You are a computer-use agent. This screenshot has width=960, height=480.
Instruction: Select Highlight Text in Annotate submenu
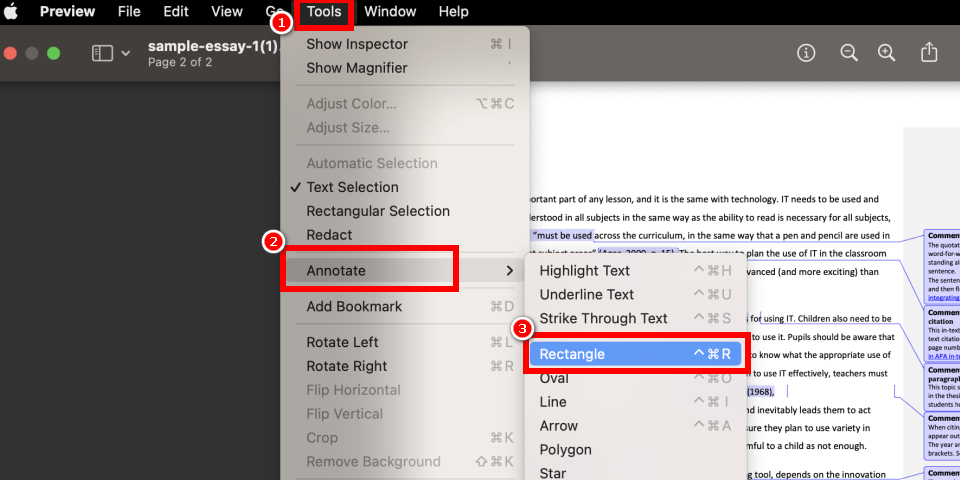(x=585, y=270)
